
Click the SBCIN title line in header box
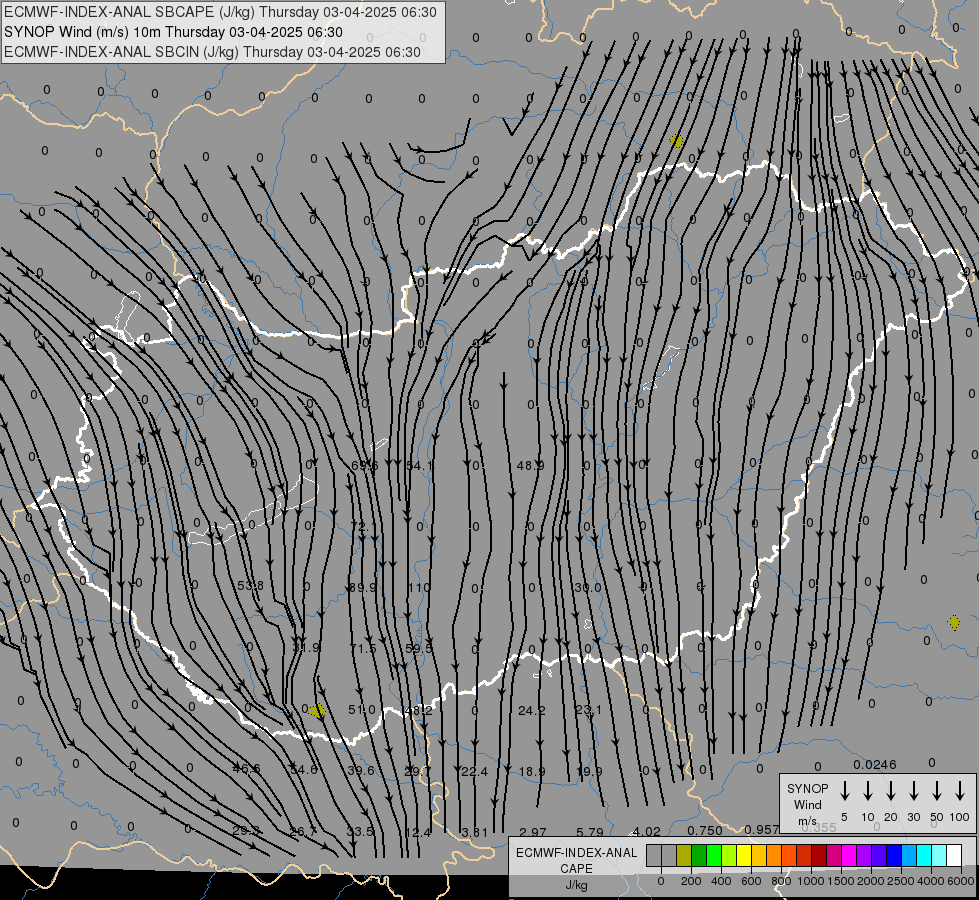click(x=212, y=52)
